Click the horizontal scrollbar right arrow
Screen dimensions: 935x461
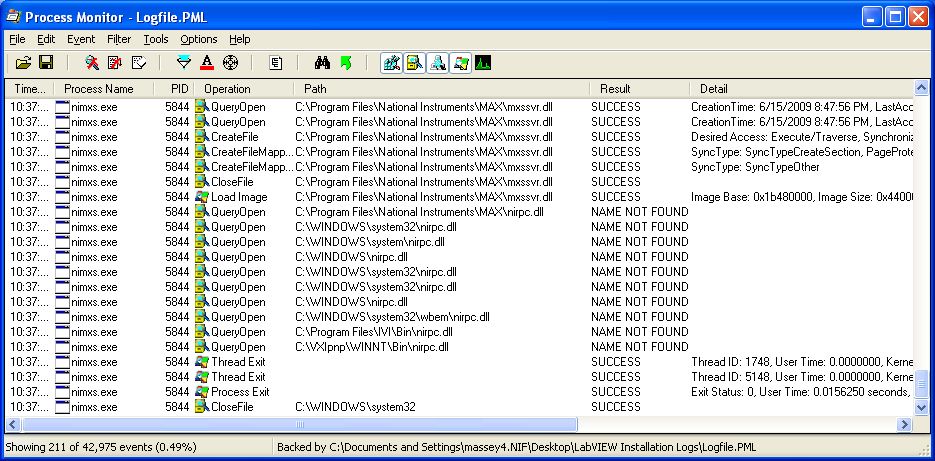coord(905,425)
